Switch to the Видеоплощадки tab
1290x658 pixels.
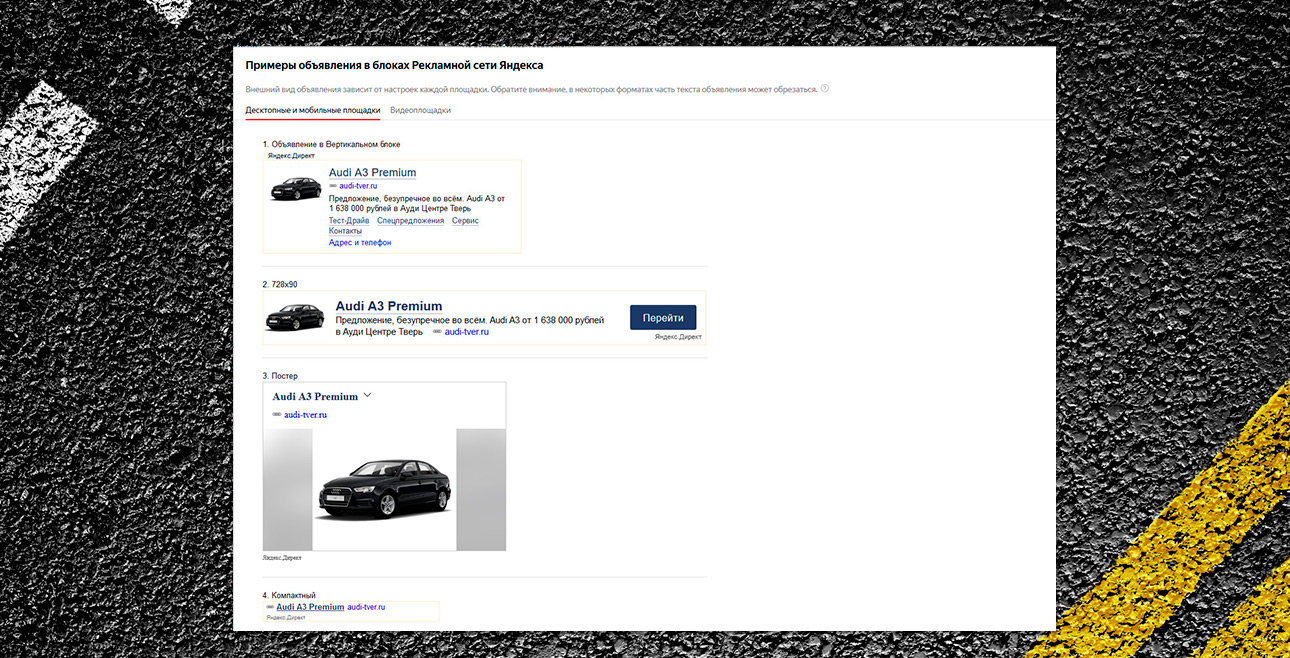420,110
